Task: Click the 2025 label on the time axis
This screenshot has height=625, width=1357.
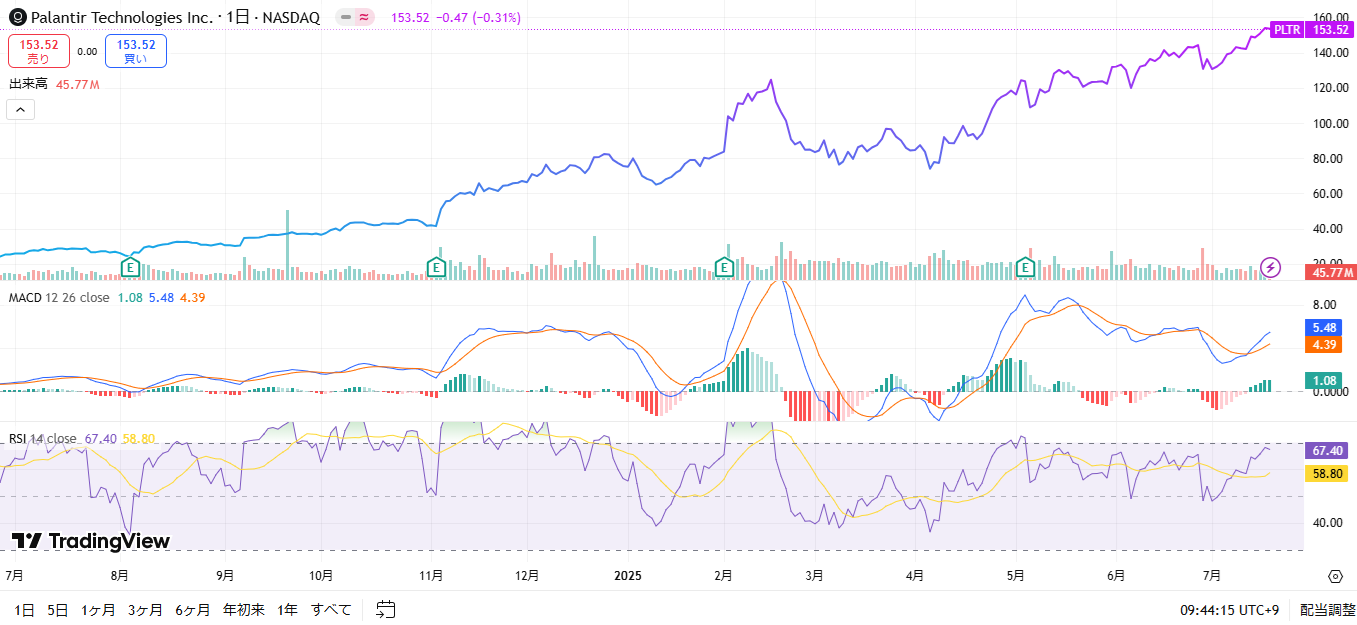Action: click(x=627, y=576)
